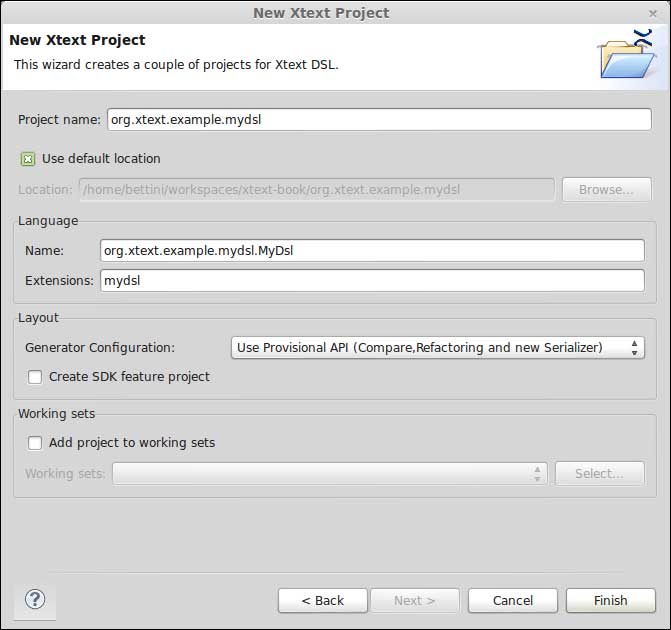Click the Extensions input field
671x630 pixels.
[372, 281]
